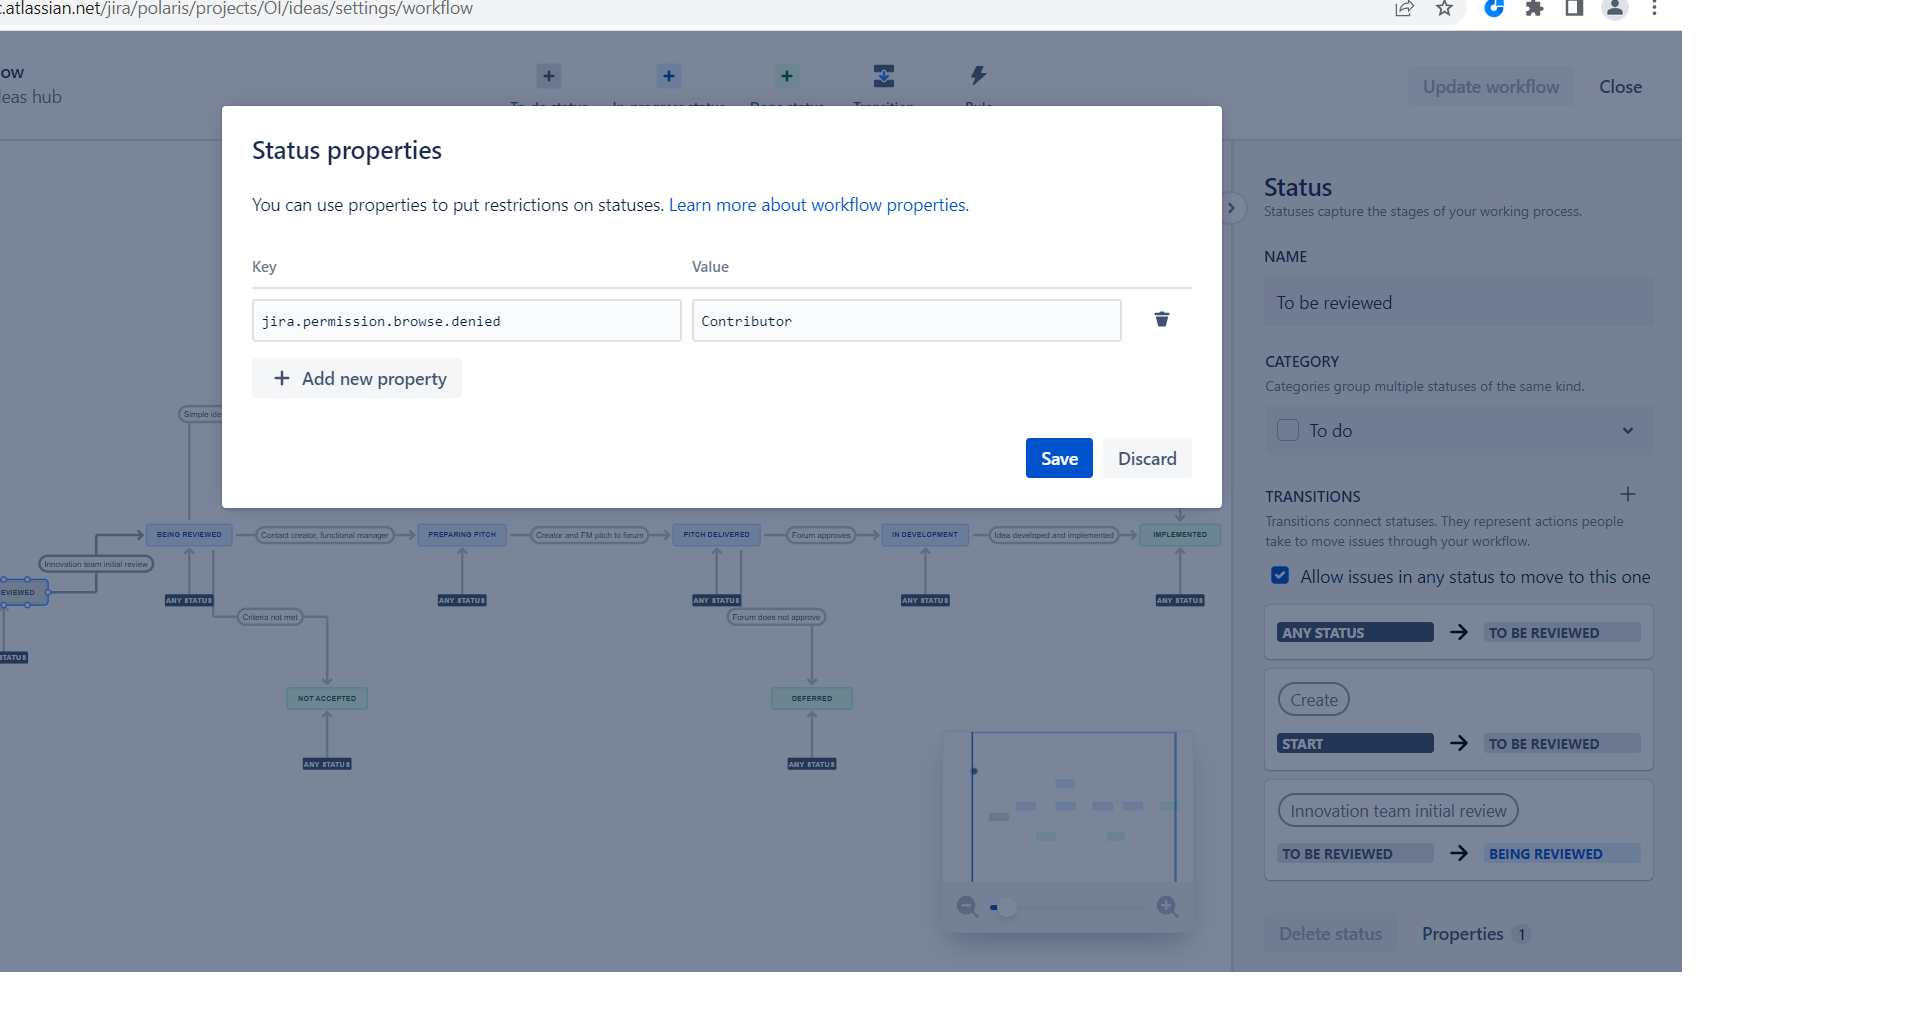
Task: Open browser three-dot menu
Action: pos(1654,9)
